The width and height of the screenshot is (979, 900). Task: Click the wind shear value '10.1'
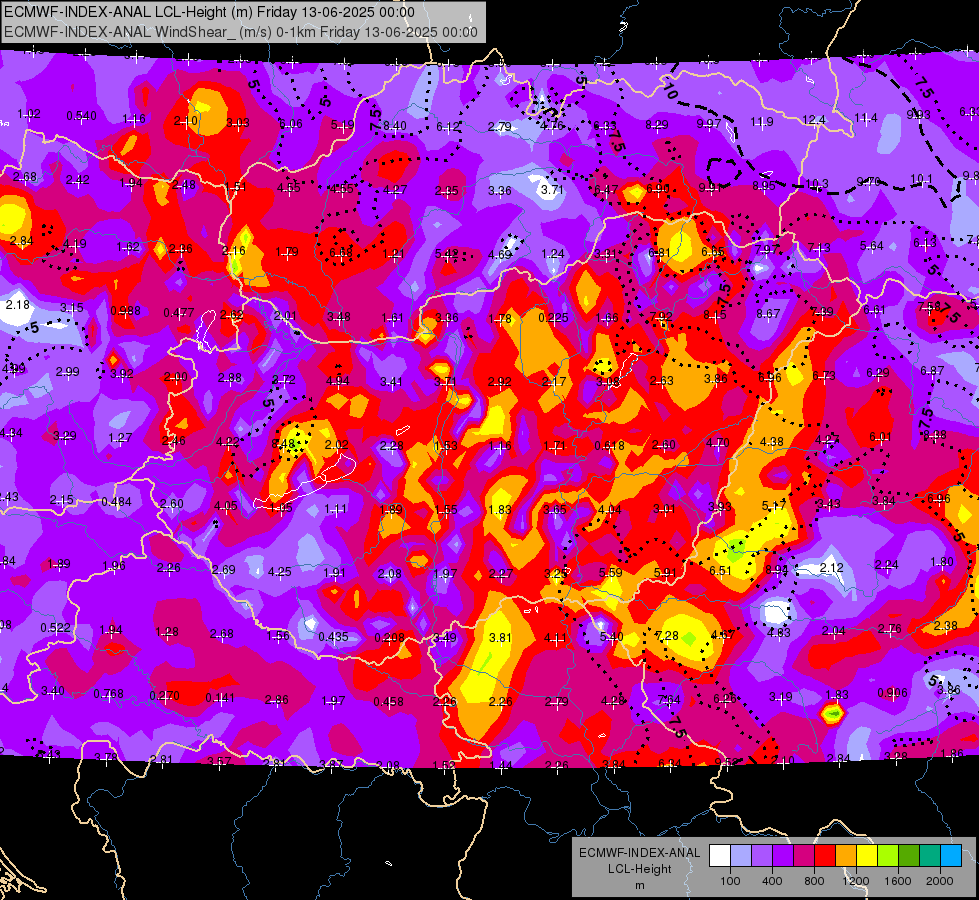(921, 179)
